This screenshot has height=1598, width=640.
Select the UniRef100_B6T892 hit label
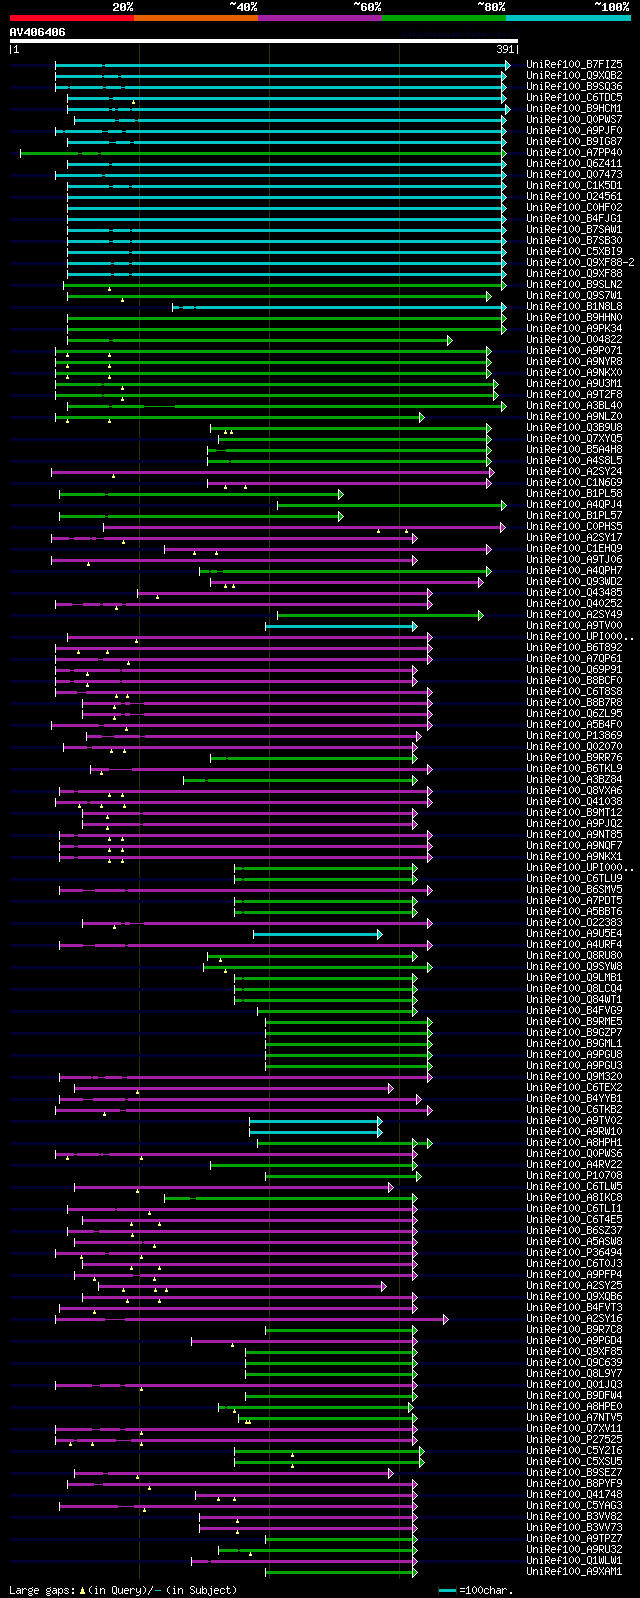[x=574, y=647]
